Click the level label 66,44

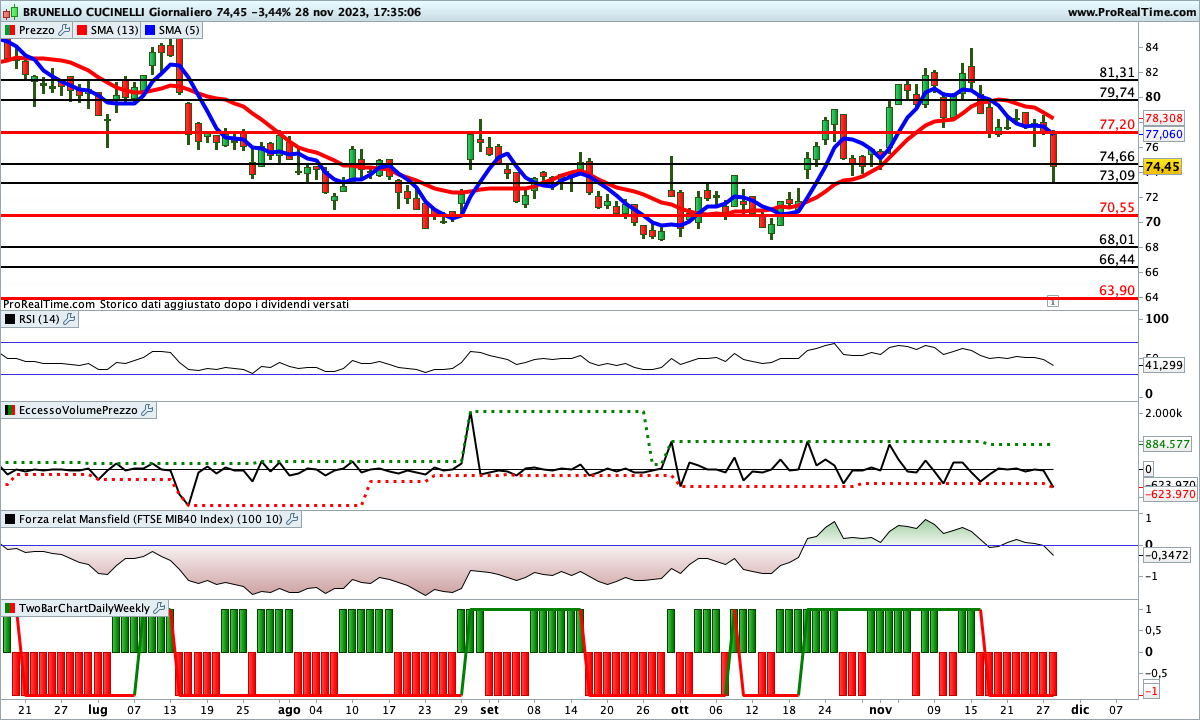pyautogui.click(x=1117, y=259)
